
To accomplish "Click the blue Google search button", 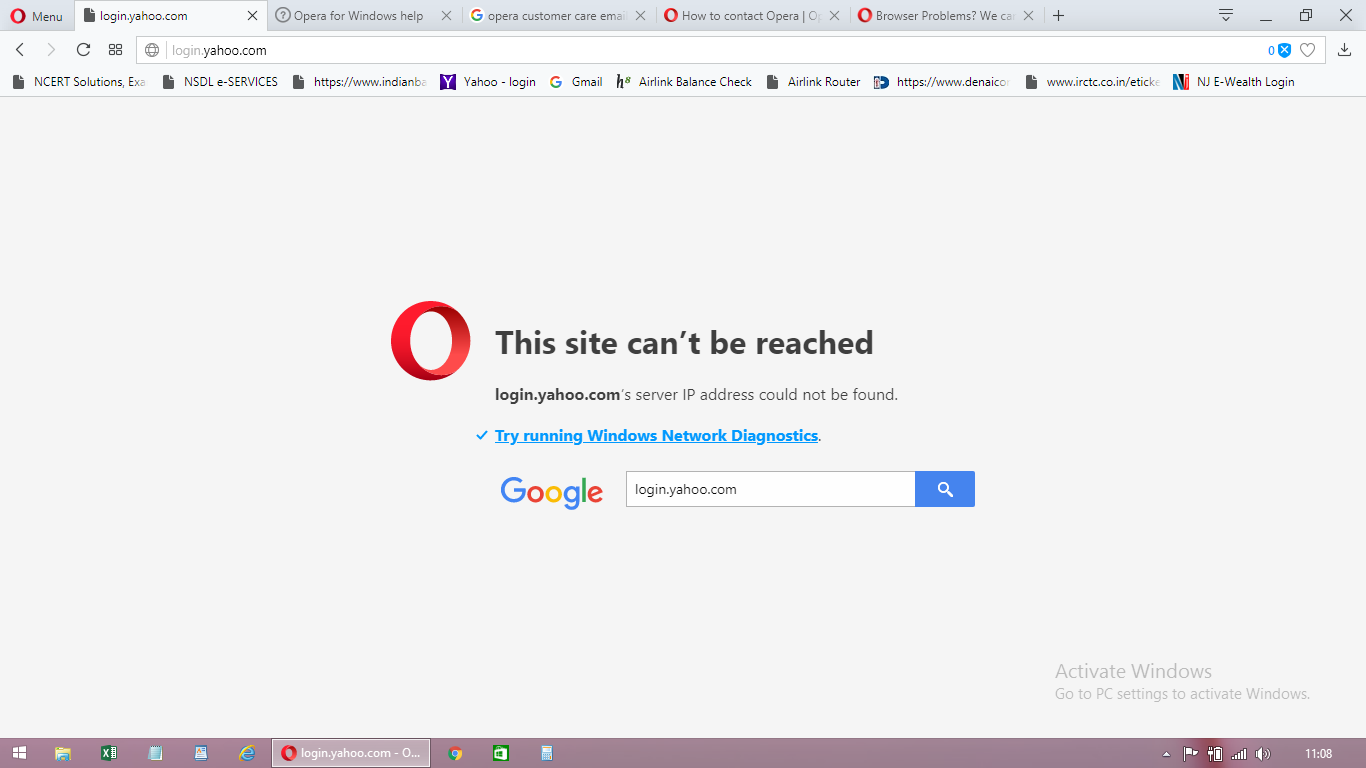I will point(944,489).
